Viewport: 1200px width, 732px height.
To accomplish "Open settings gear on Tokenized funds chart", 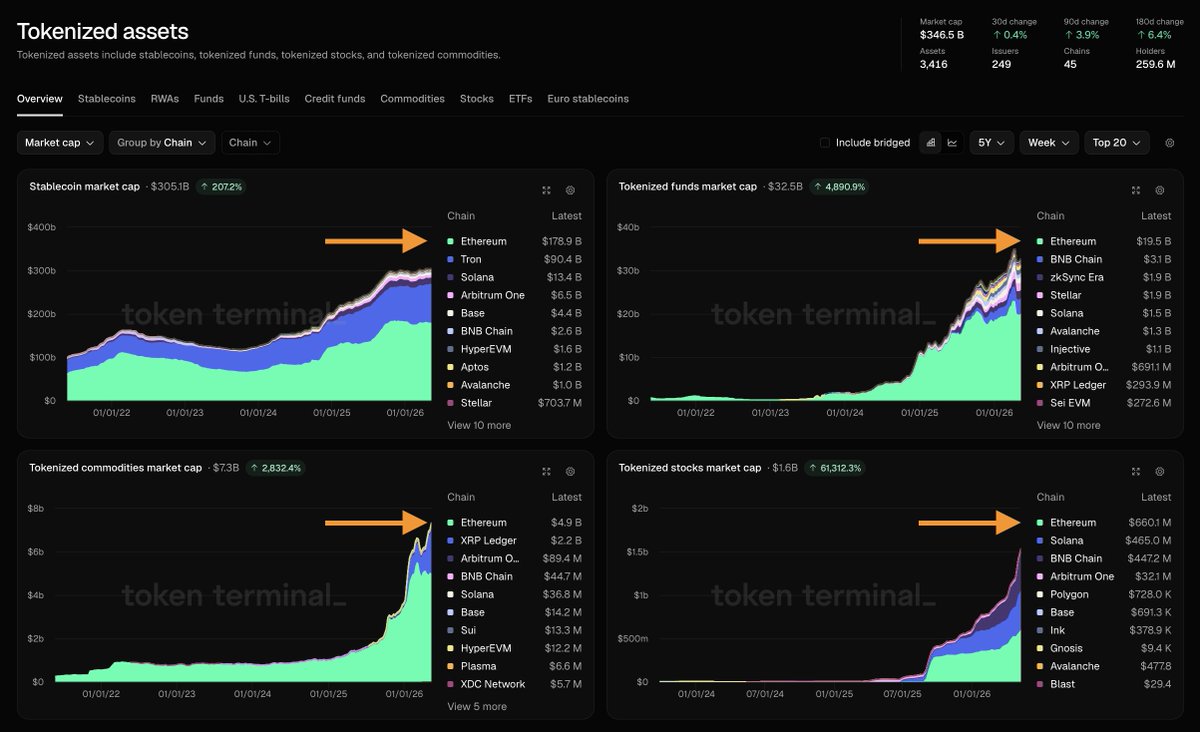I will 1160,190.
